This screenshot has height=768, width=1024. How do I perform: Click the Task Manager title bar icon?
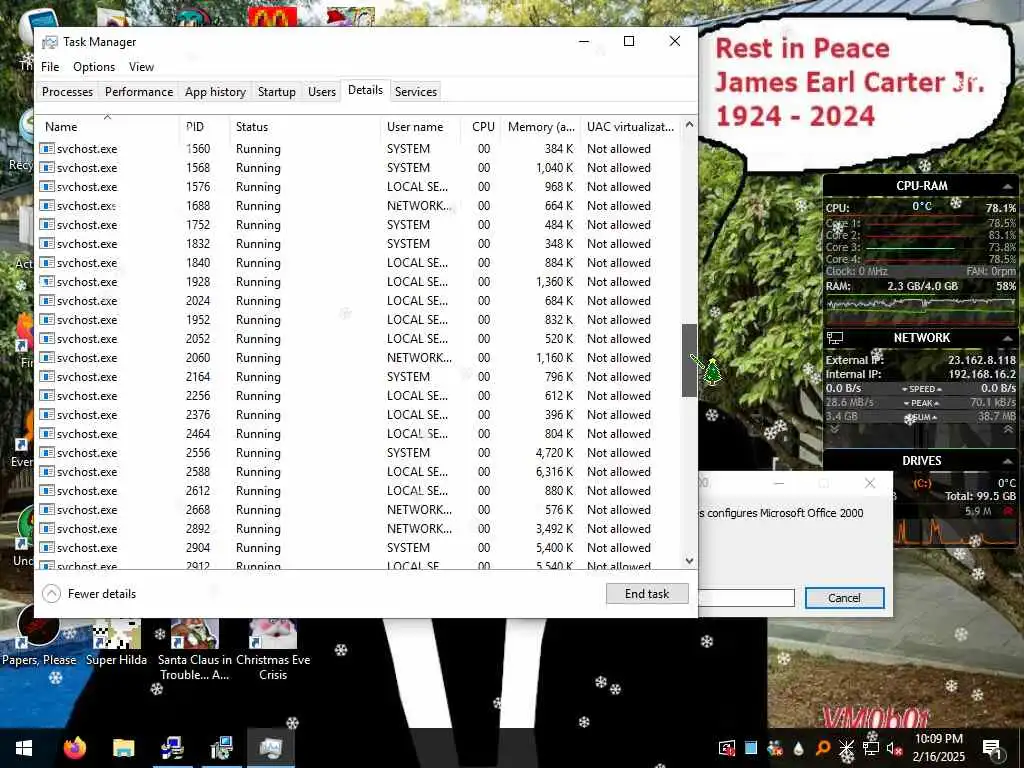tap(50, 42)
